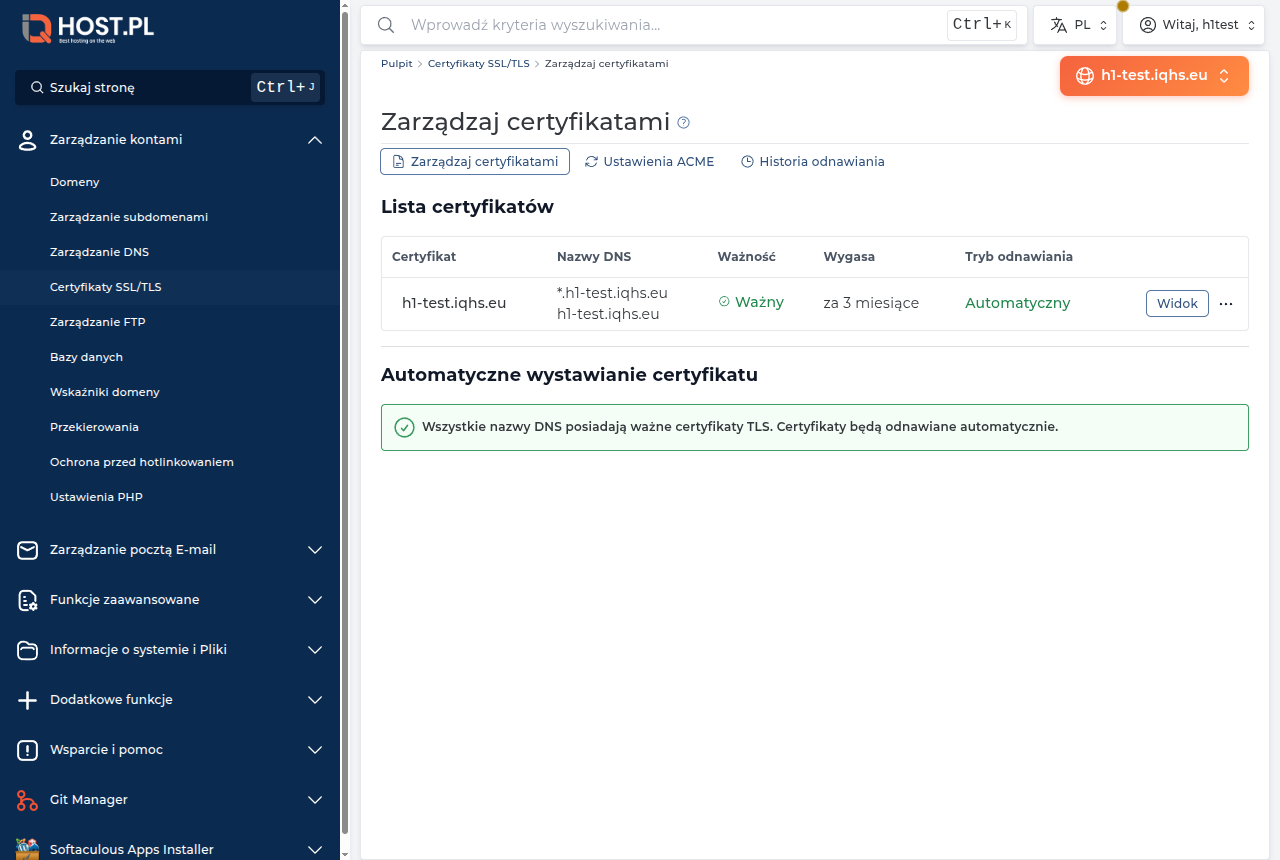Expand the Dodatkowe funkcje section
The image size is (1280, 860).
point(315,700)
